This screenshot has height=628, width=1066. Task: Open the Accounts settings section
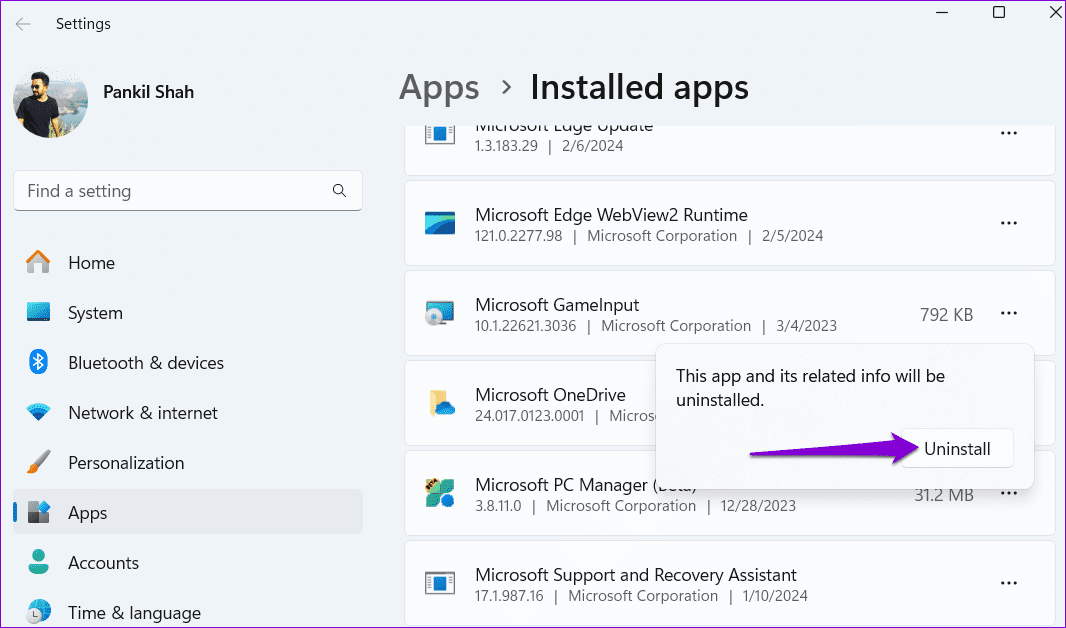103,562
